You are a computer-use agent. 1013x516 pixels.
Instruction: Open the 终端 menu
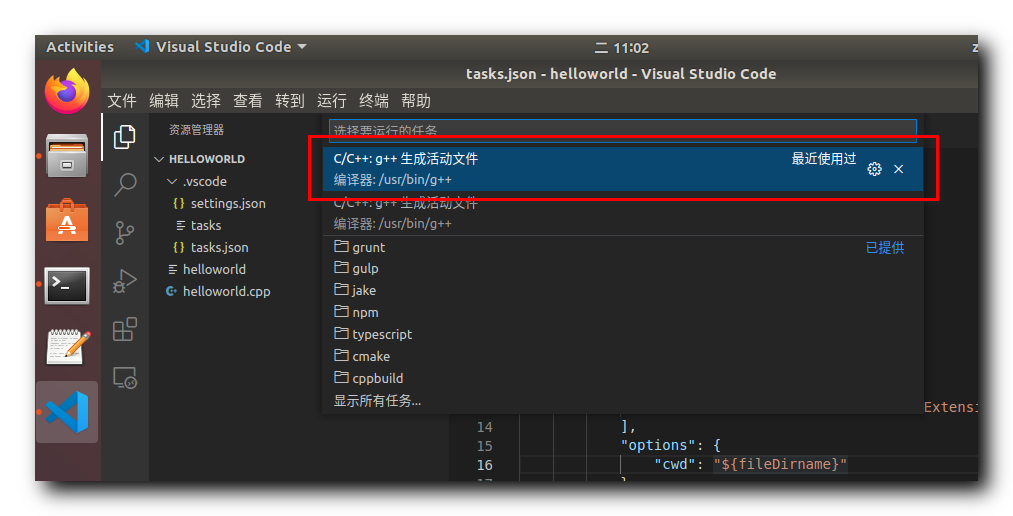373,101
